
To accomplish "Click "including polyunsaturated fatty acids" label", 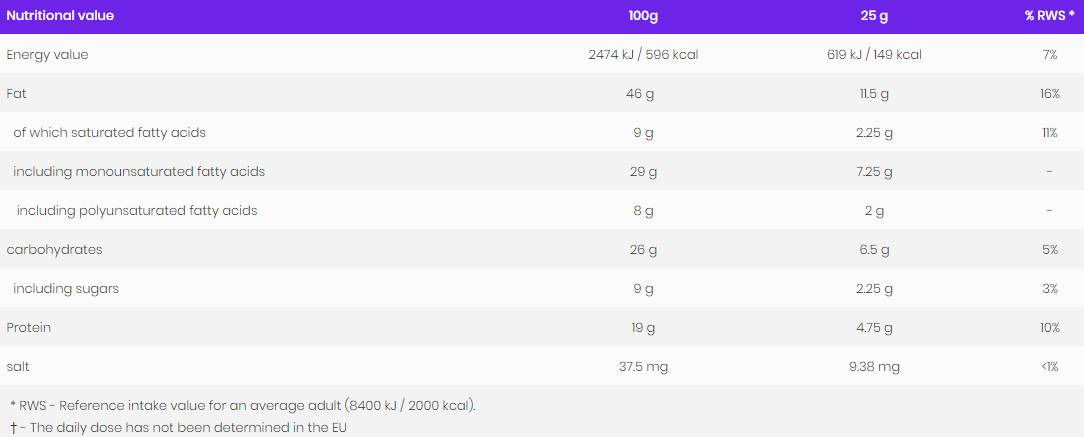I will [x=137, y=211].
